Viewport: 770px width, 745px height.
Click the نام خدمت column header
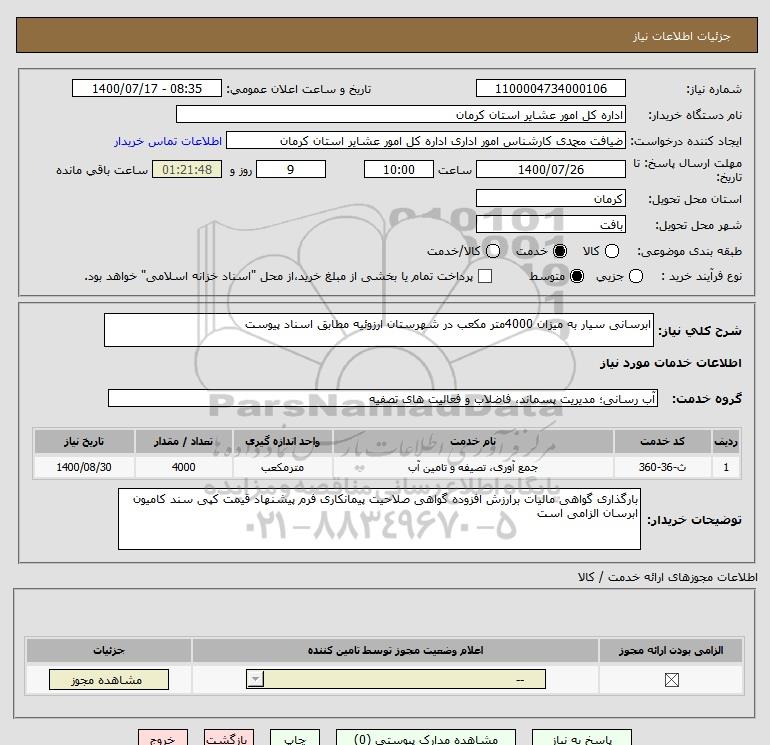coord(473,441)
